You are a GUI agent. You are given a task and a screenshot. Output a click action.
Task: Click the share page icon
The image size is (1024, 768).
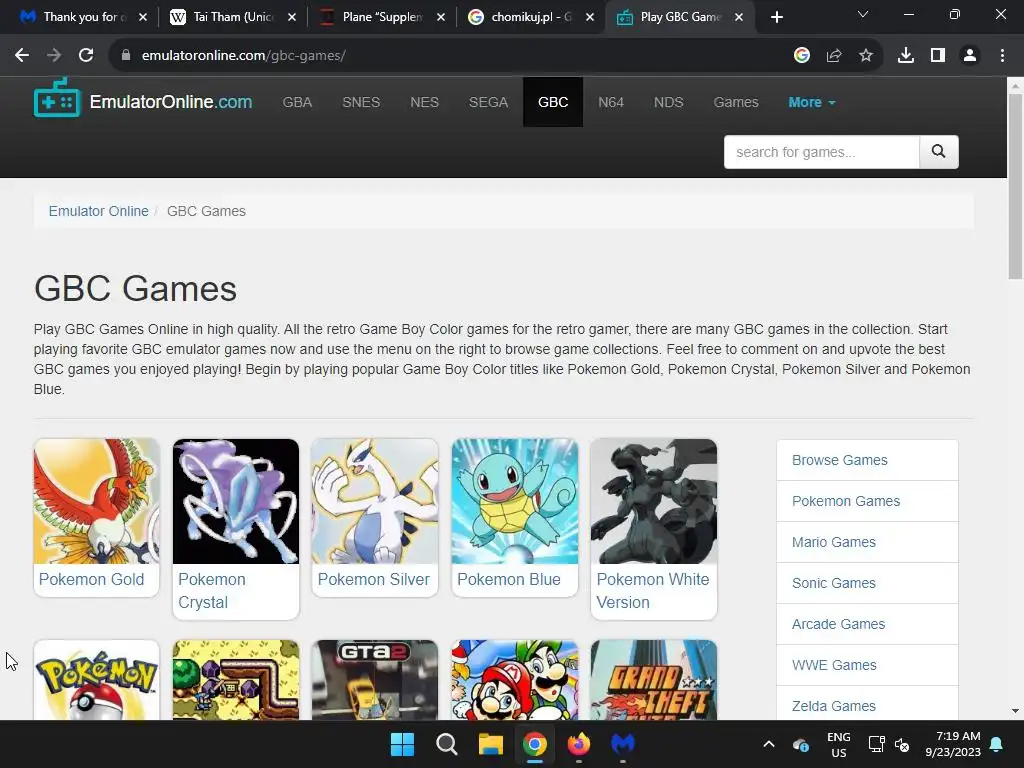tap(834, 56)
